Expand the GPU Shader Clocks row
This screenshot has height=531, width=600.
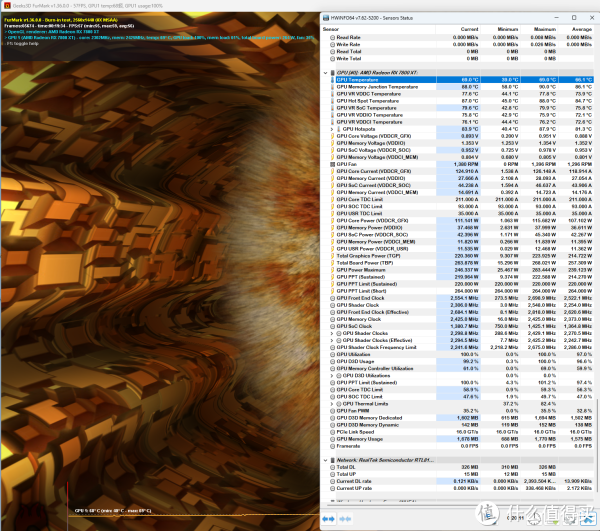(x=332, y=333)
